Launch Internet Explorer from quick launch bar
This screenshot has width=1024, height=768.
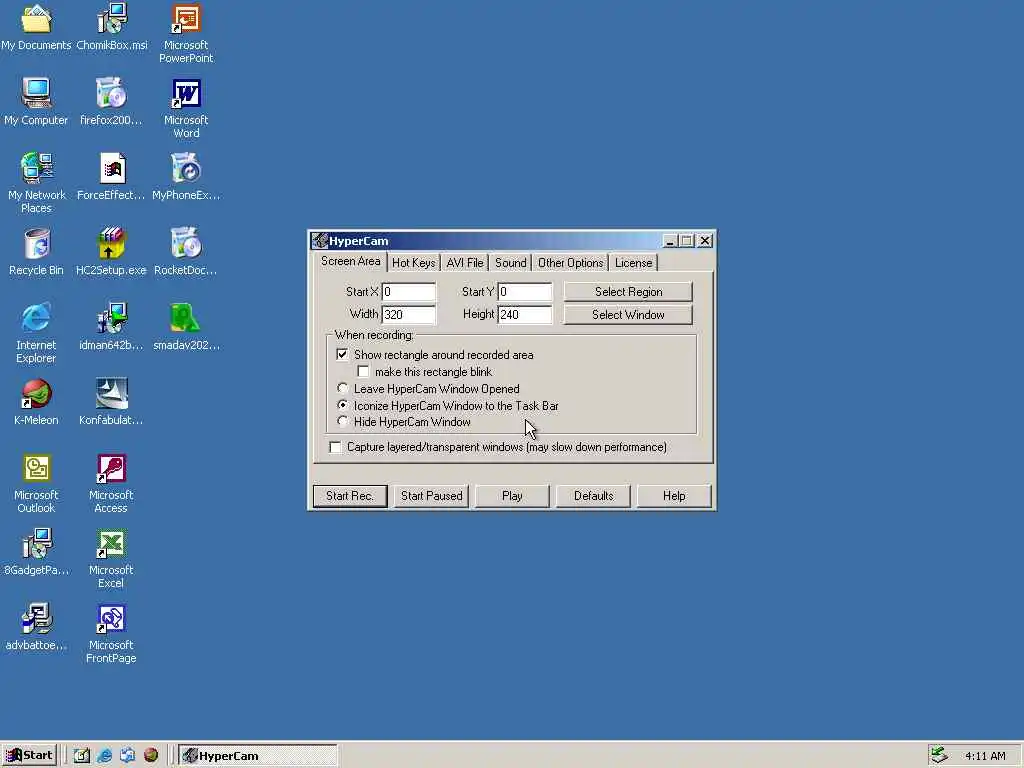click(104, 756)
